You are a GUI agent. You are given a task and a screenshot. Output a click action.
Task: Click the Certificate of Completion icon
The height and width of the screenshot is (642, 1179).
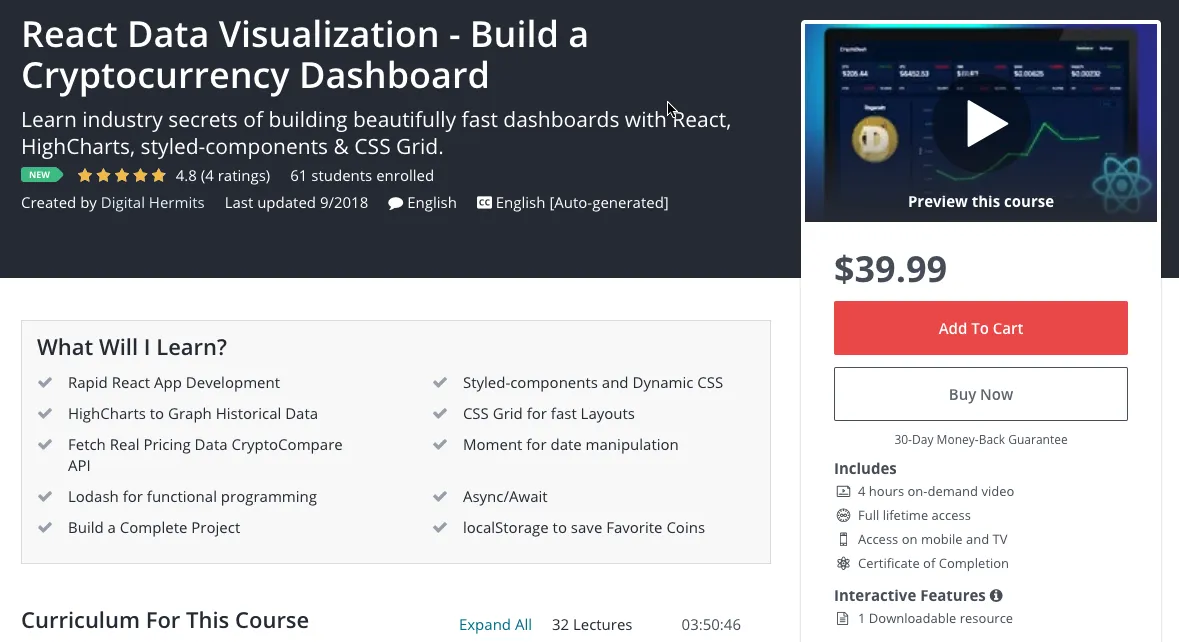[x=843, y=564]
